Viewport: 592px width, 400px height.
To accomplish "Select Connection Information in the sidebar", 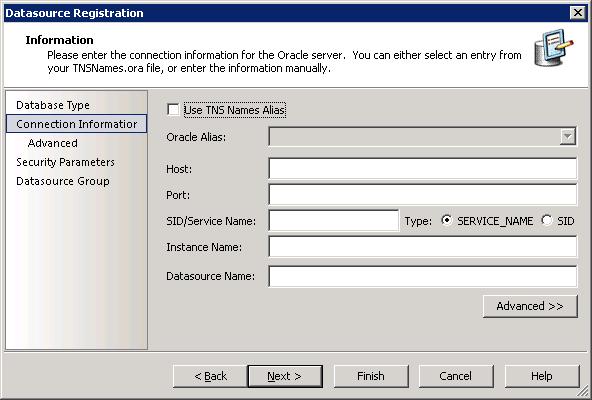I will (x=76, y=124).
